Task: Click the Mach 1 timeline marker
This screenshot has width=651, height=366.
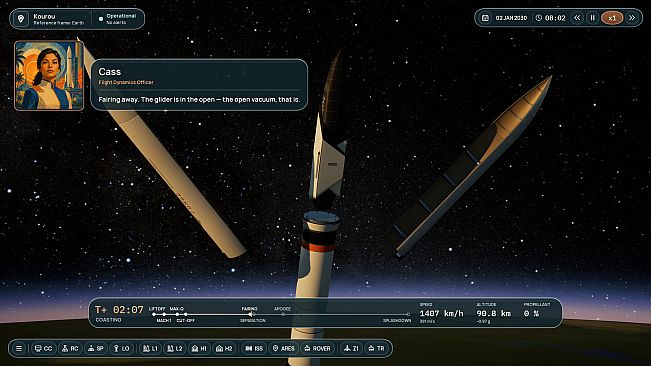Action: click(164, 315)
